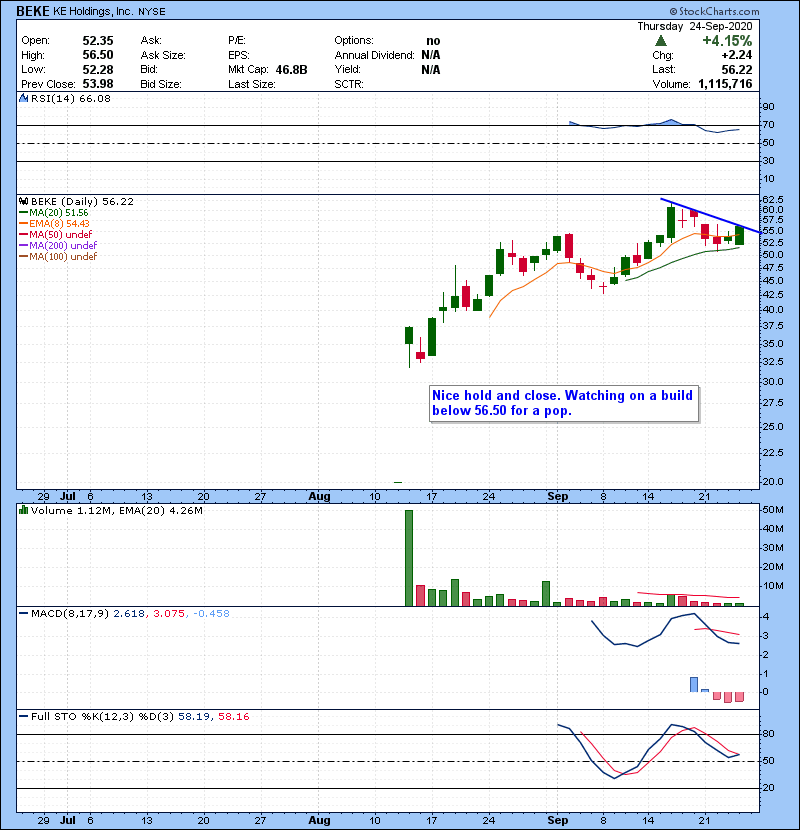
Task: Click the MACD histogram value -0.458
Action: 211,614
